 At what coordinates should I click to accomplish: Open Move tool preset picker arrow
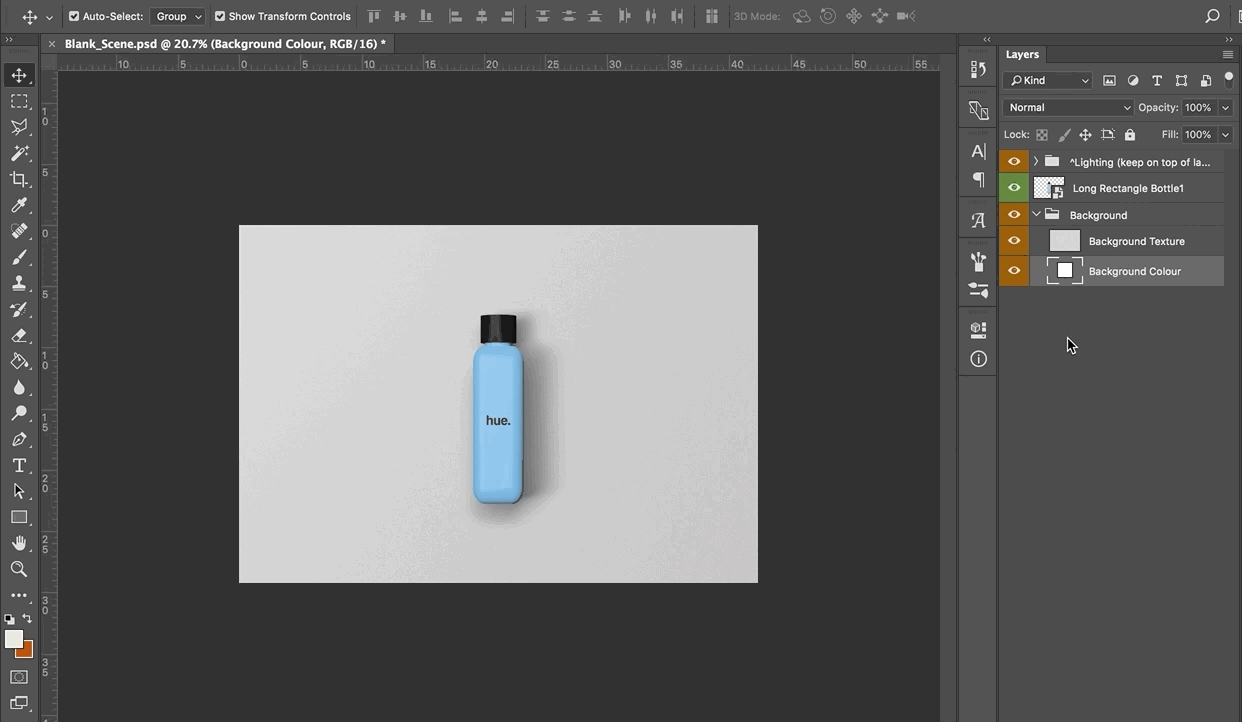[49, 17]
